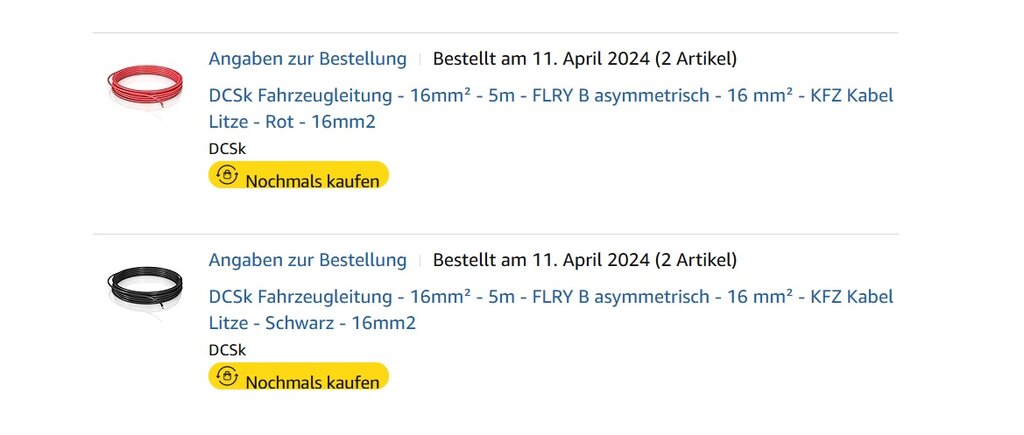The height and width of the screenshot is (435, 1024).
Task: Click Nochmals kaufen for the red cable
Action: (298, 175)
